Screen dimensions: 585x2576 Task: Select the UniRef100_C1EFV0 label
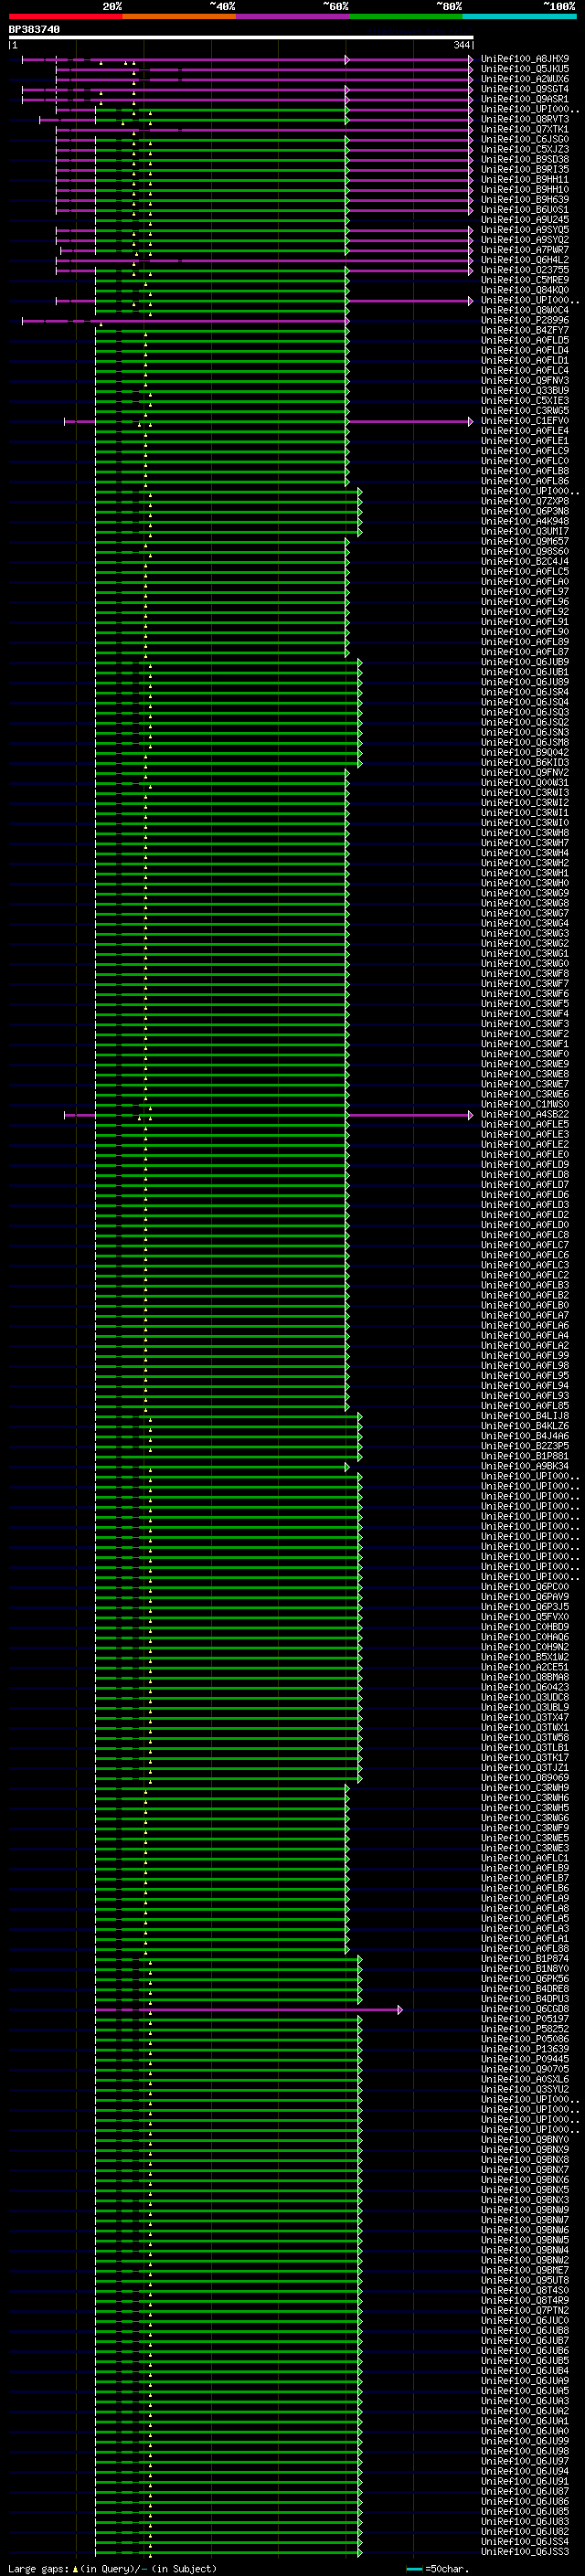pyautogui.click(x=525, y=421)
